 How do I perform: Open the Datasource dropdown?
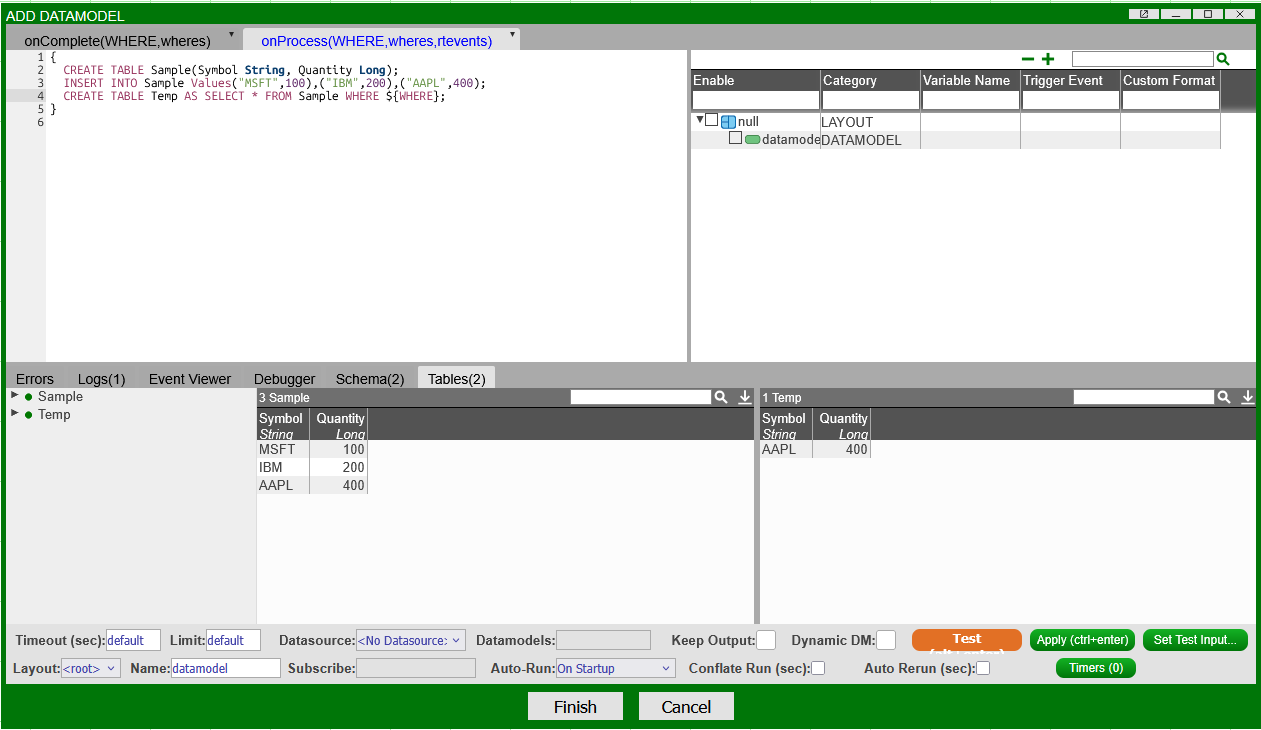click(410, 640)
